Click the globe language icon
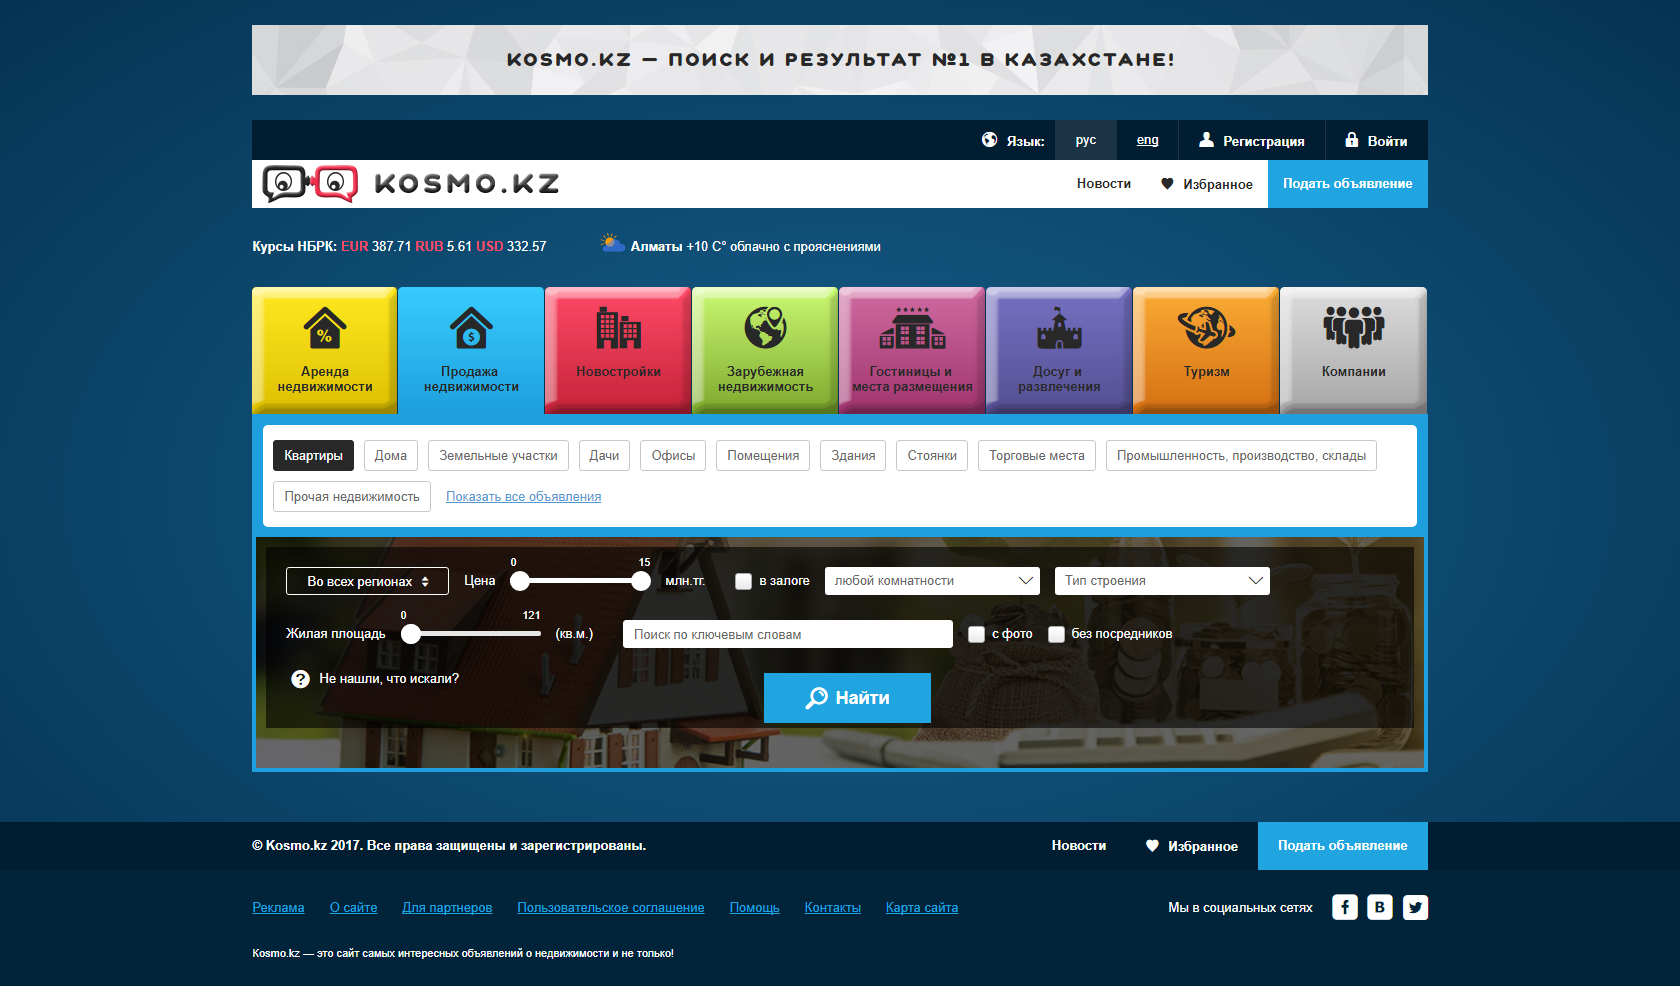 tap(989, 140)
